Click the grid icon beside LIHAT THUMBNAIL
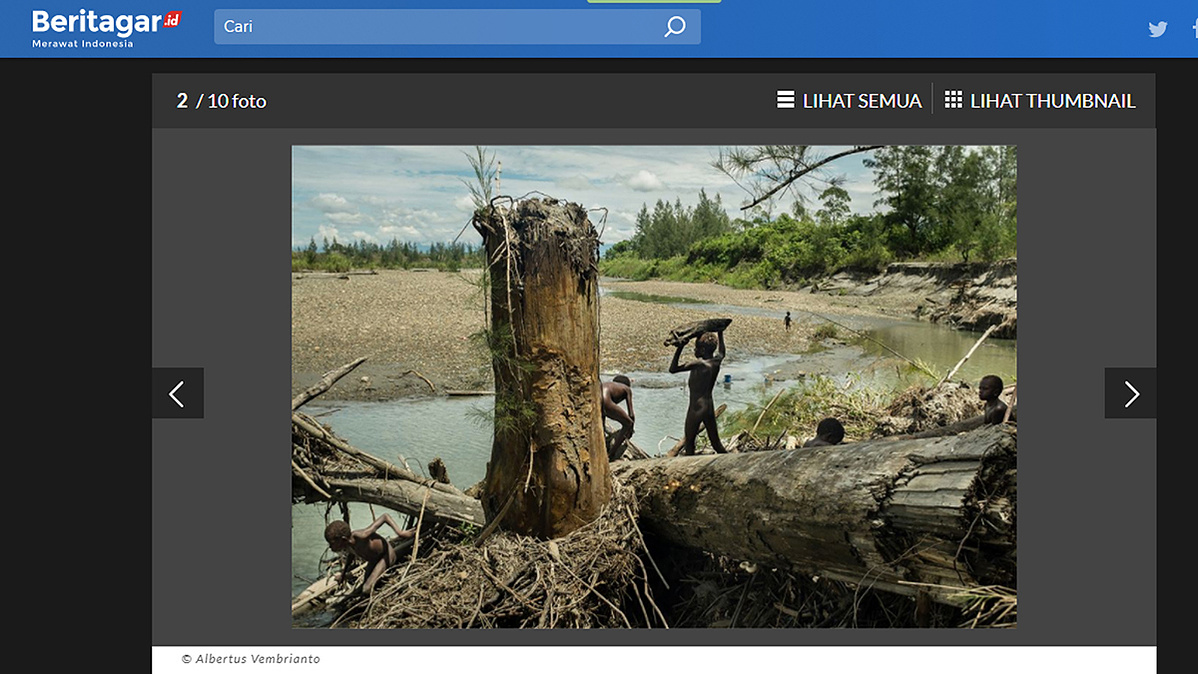 [953, 99]
